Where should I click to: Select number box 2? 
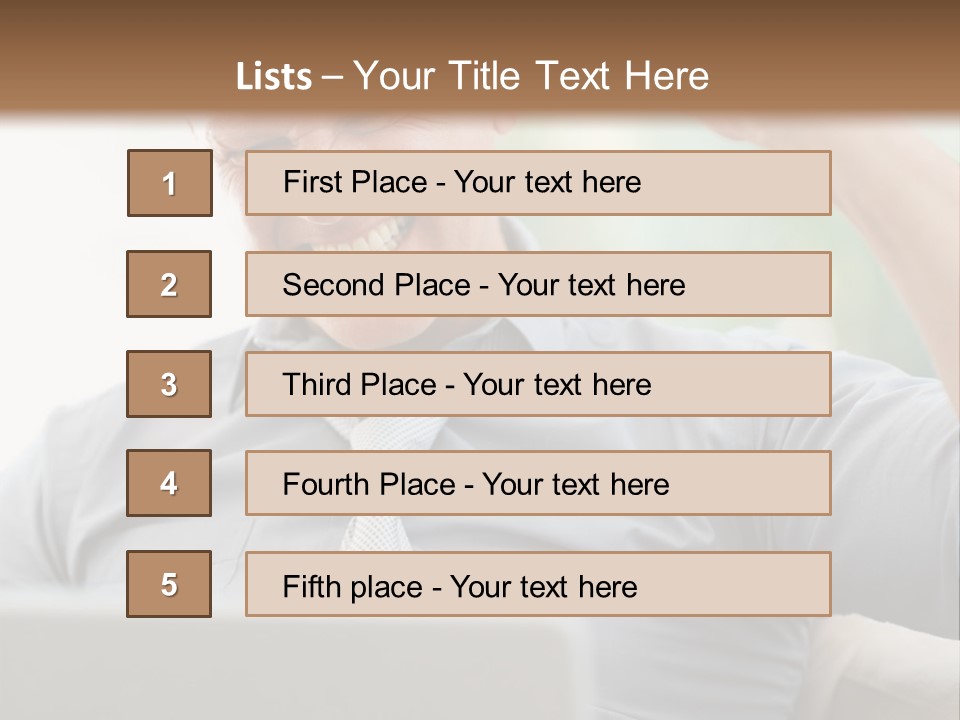click(x=169, y=284)
